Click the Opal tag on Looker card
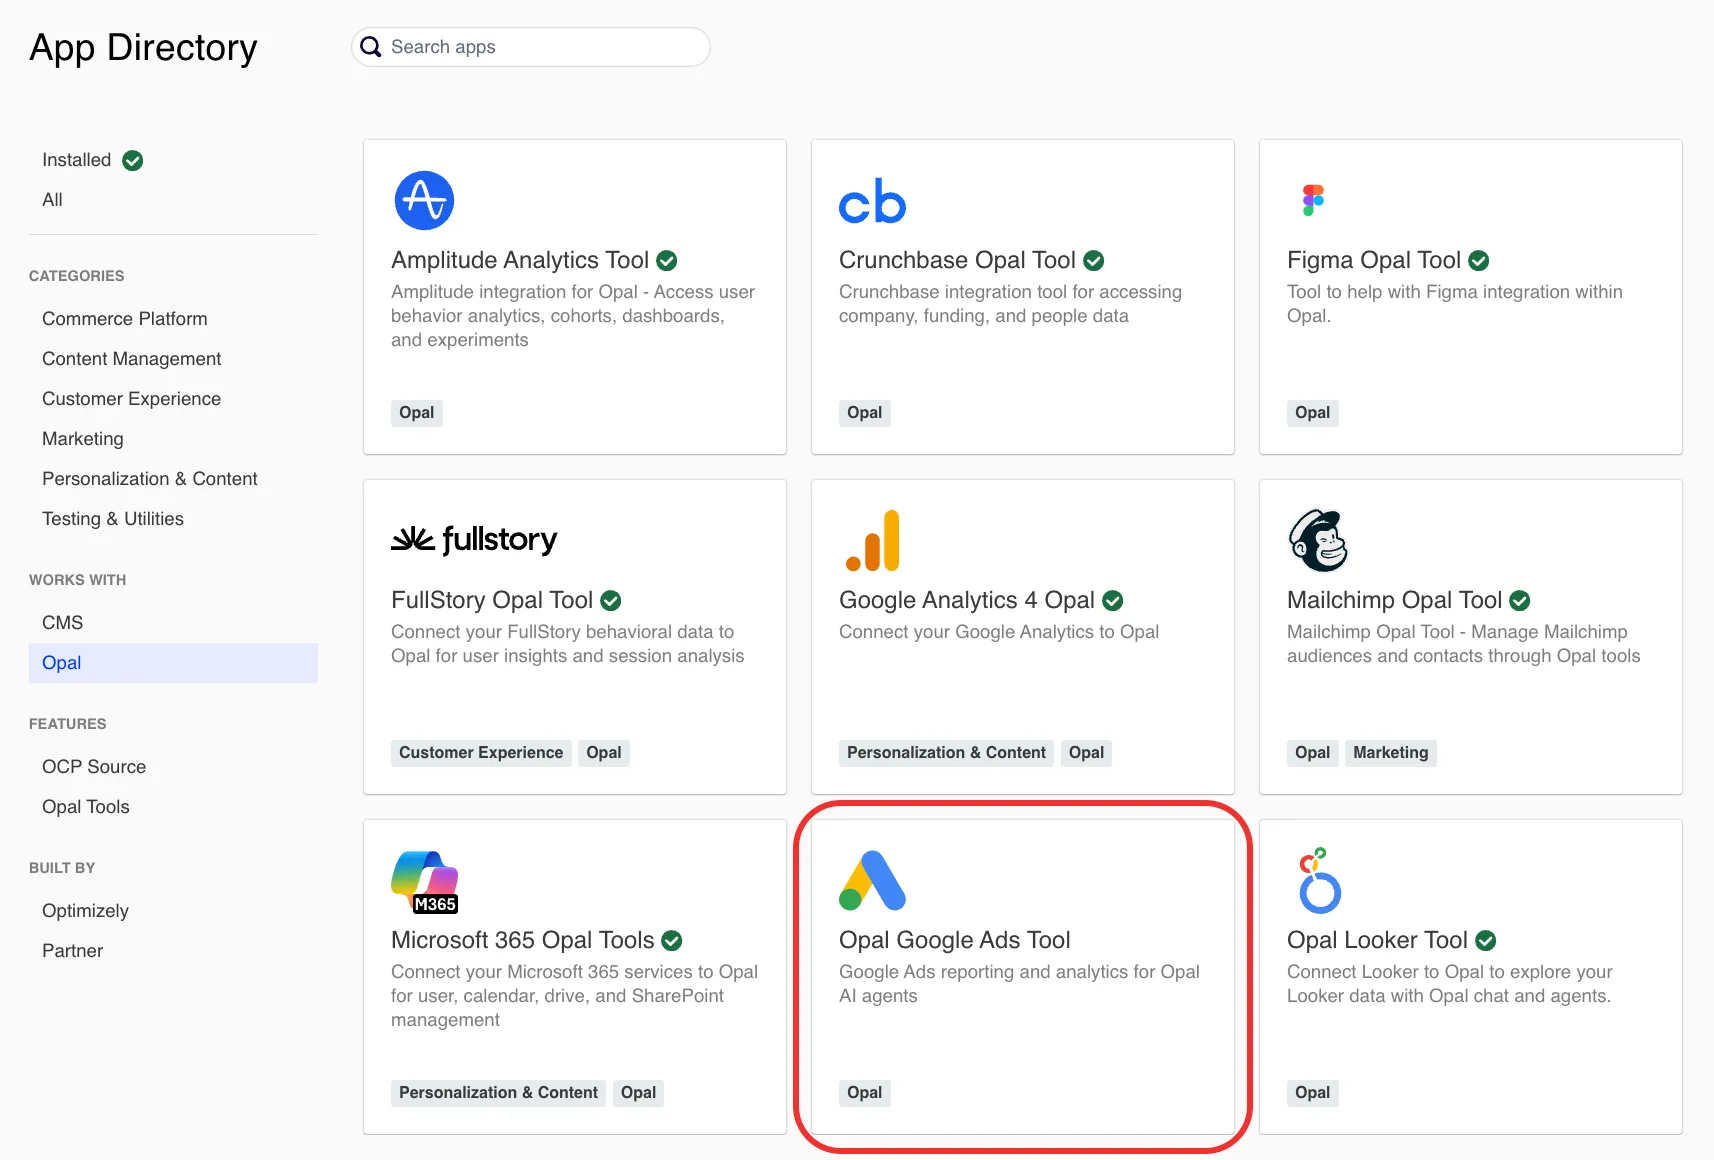Viewport: 1714px width, 1160px height. [x=1313, y=1093]
